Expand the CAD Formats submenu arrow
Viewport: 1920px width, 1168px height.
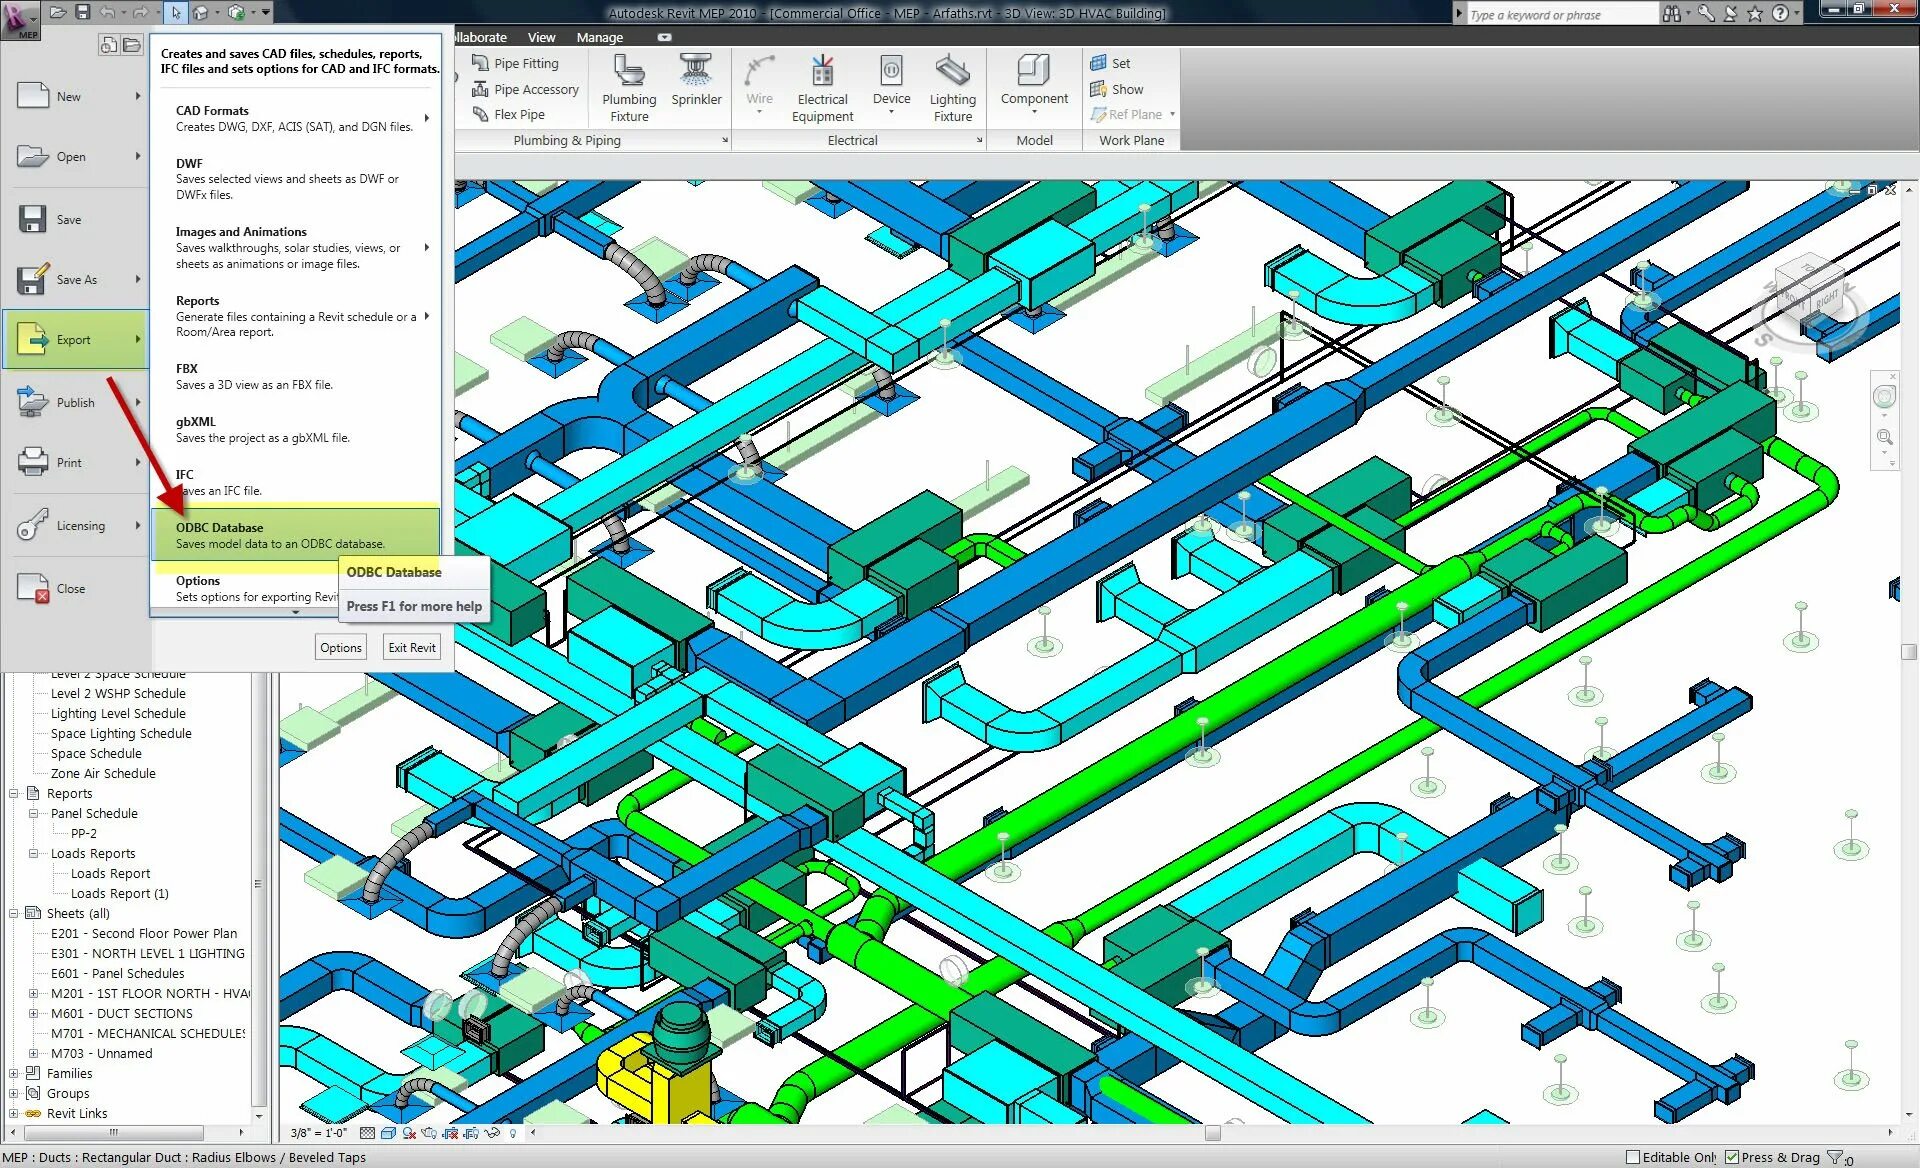point(427,118)
